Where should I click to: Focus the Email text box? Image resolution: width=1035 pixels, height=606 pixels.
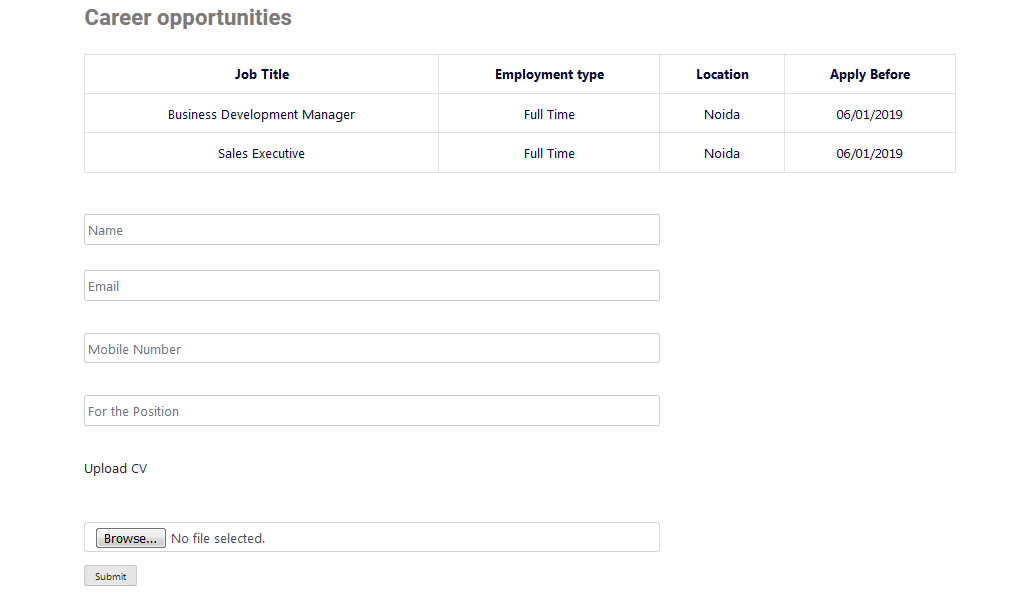click(371, 286)
